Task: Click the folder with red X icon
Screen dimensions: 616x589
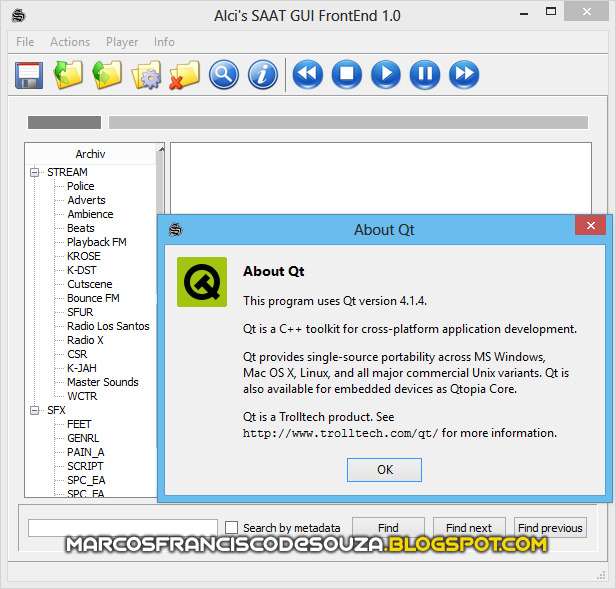Action: coord(185,75)
